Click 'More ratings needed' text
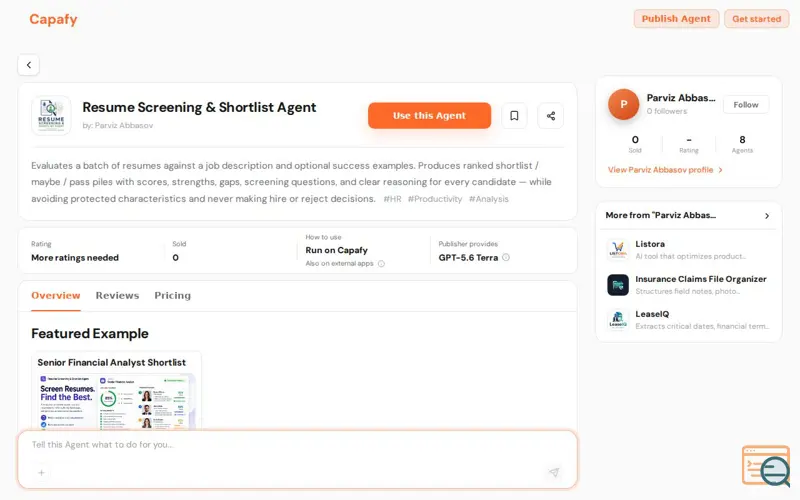Viewport: 800px width, 500px height. [x=75, y=258]
